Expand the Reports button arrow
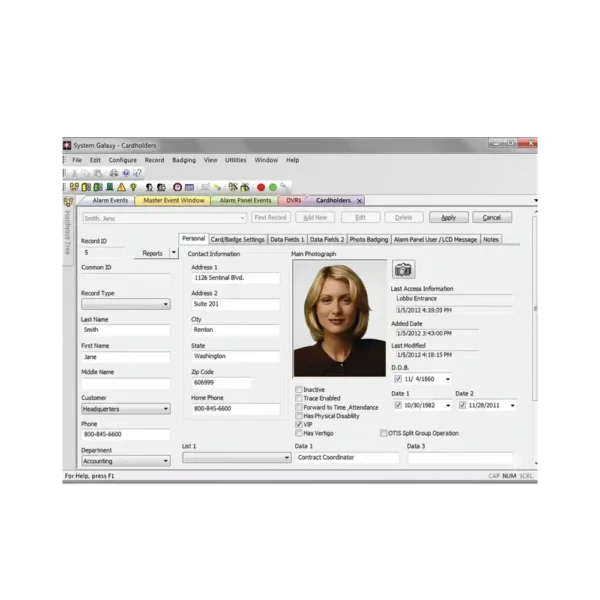 point(174,253)
